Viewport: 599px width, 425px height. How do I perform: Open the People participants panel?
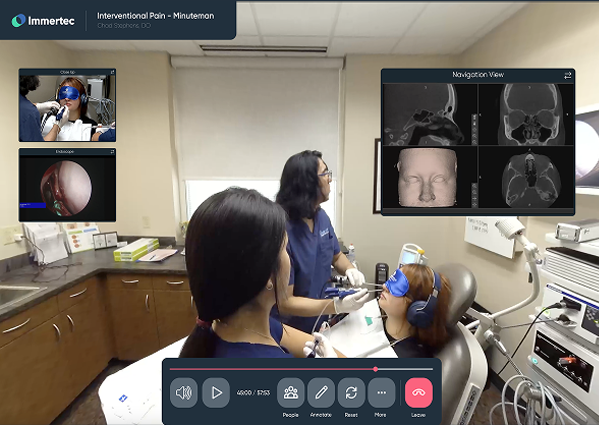click(291, 393)
